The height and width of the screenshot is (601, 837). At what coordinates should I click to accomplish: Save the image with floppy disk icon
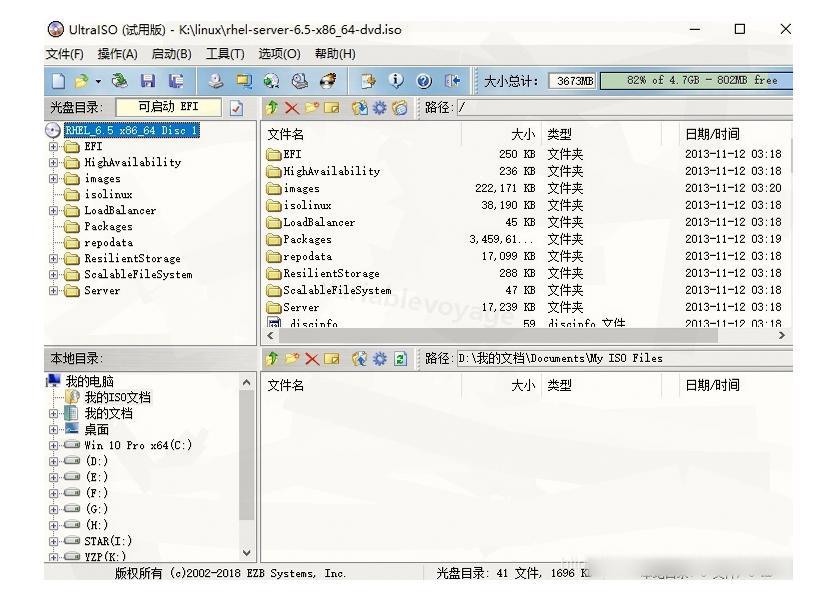click(x=148, y=81)
